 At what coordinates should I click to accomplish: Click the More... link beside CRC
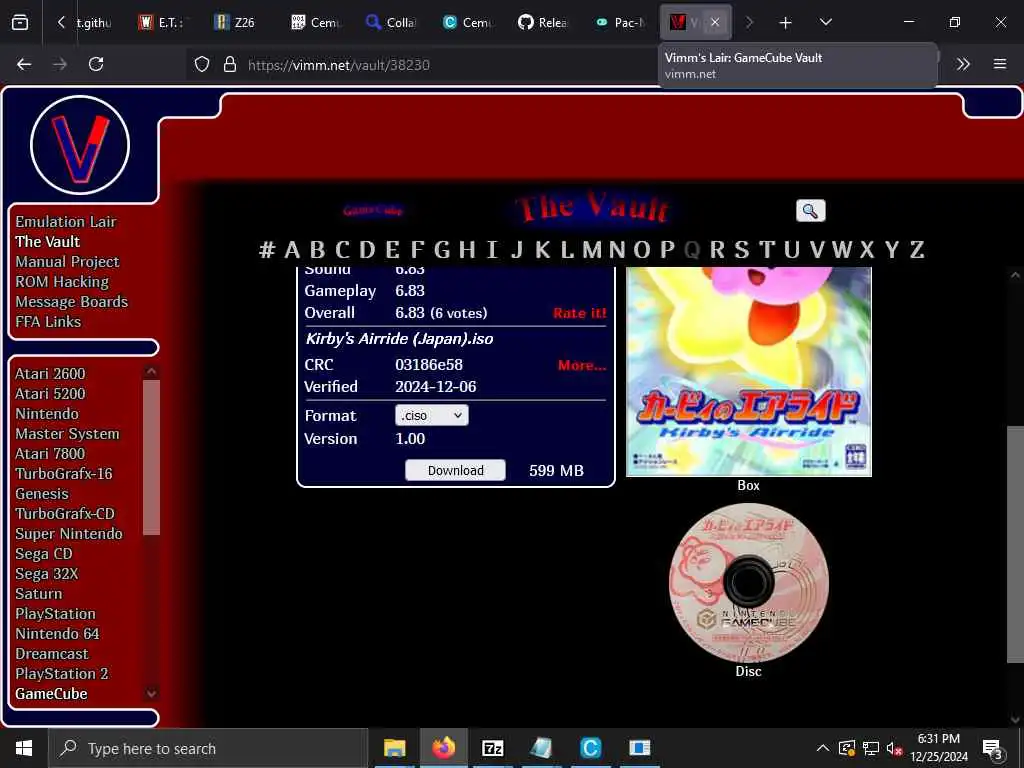coord(582,365)
